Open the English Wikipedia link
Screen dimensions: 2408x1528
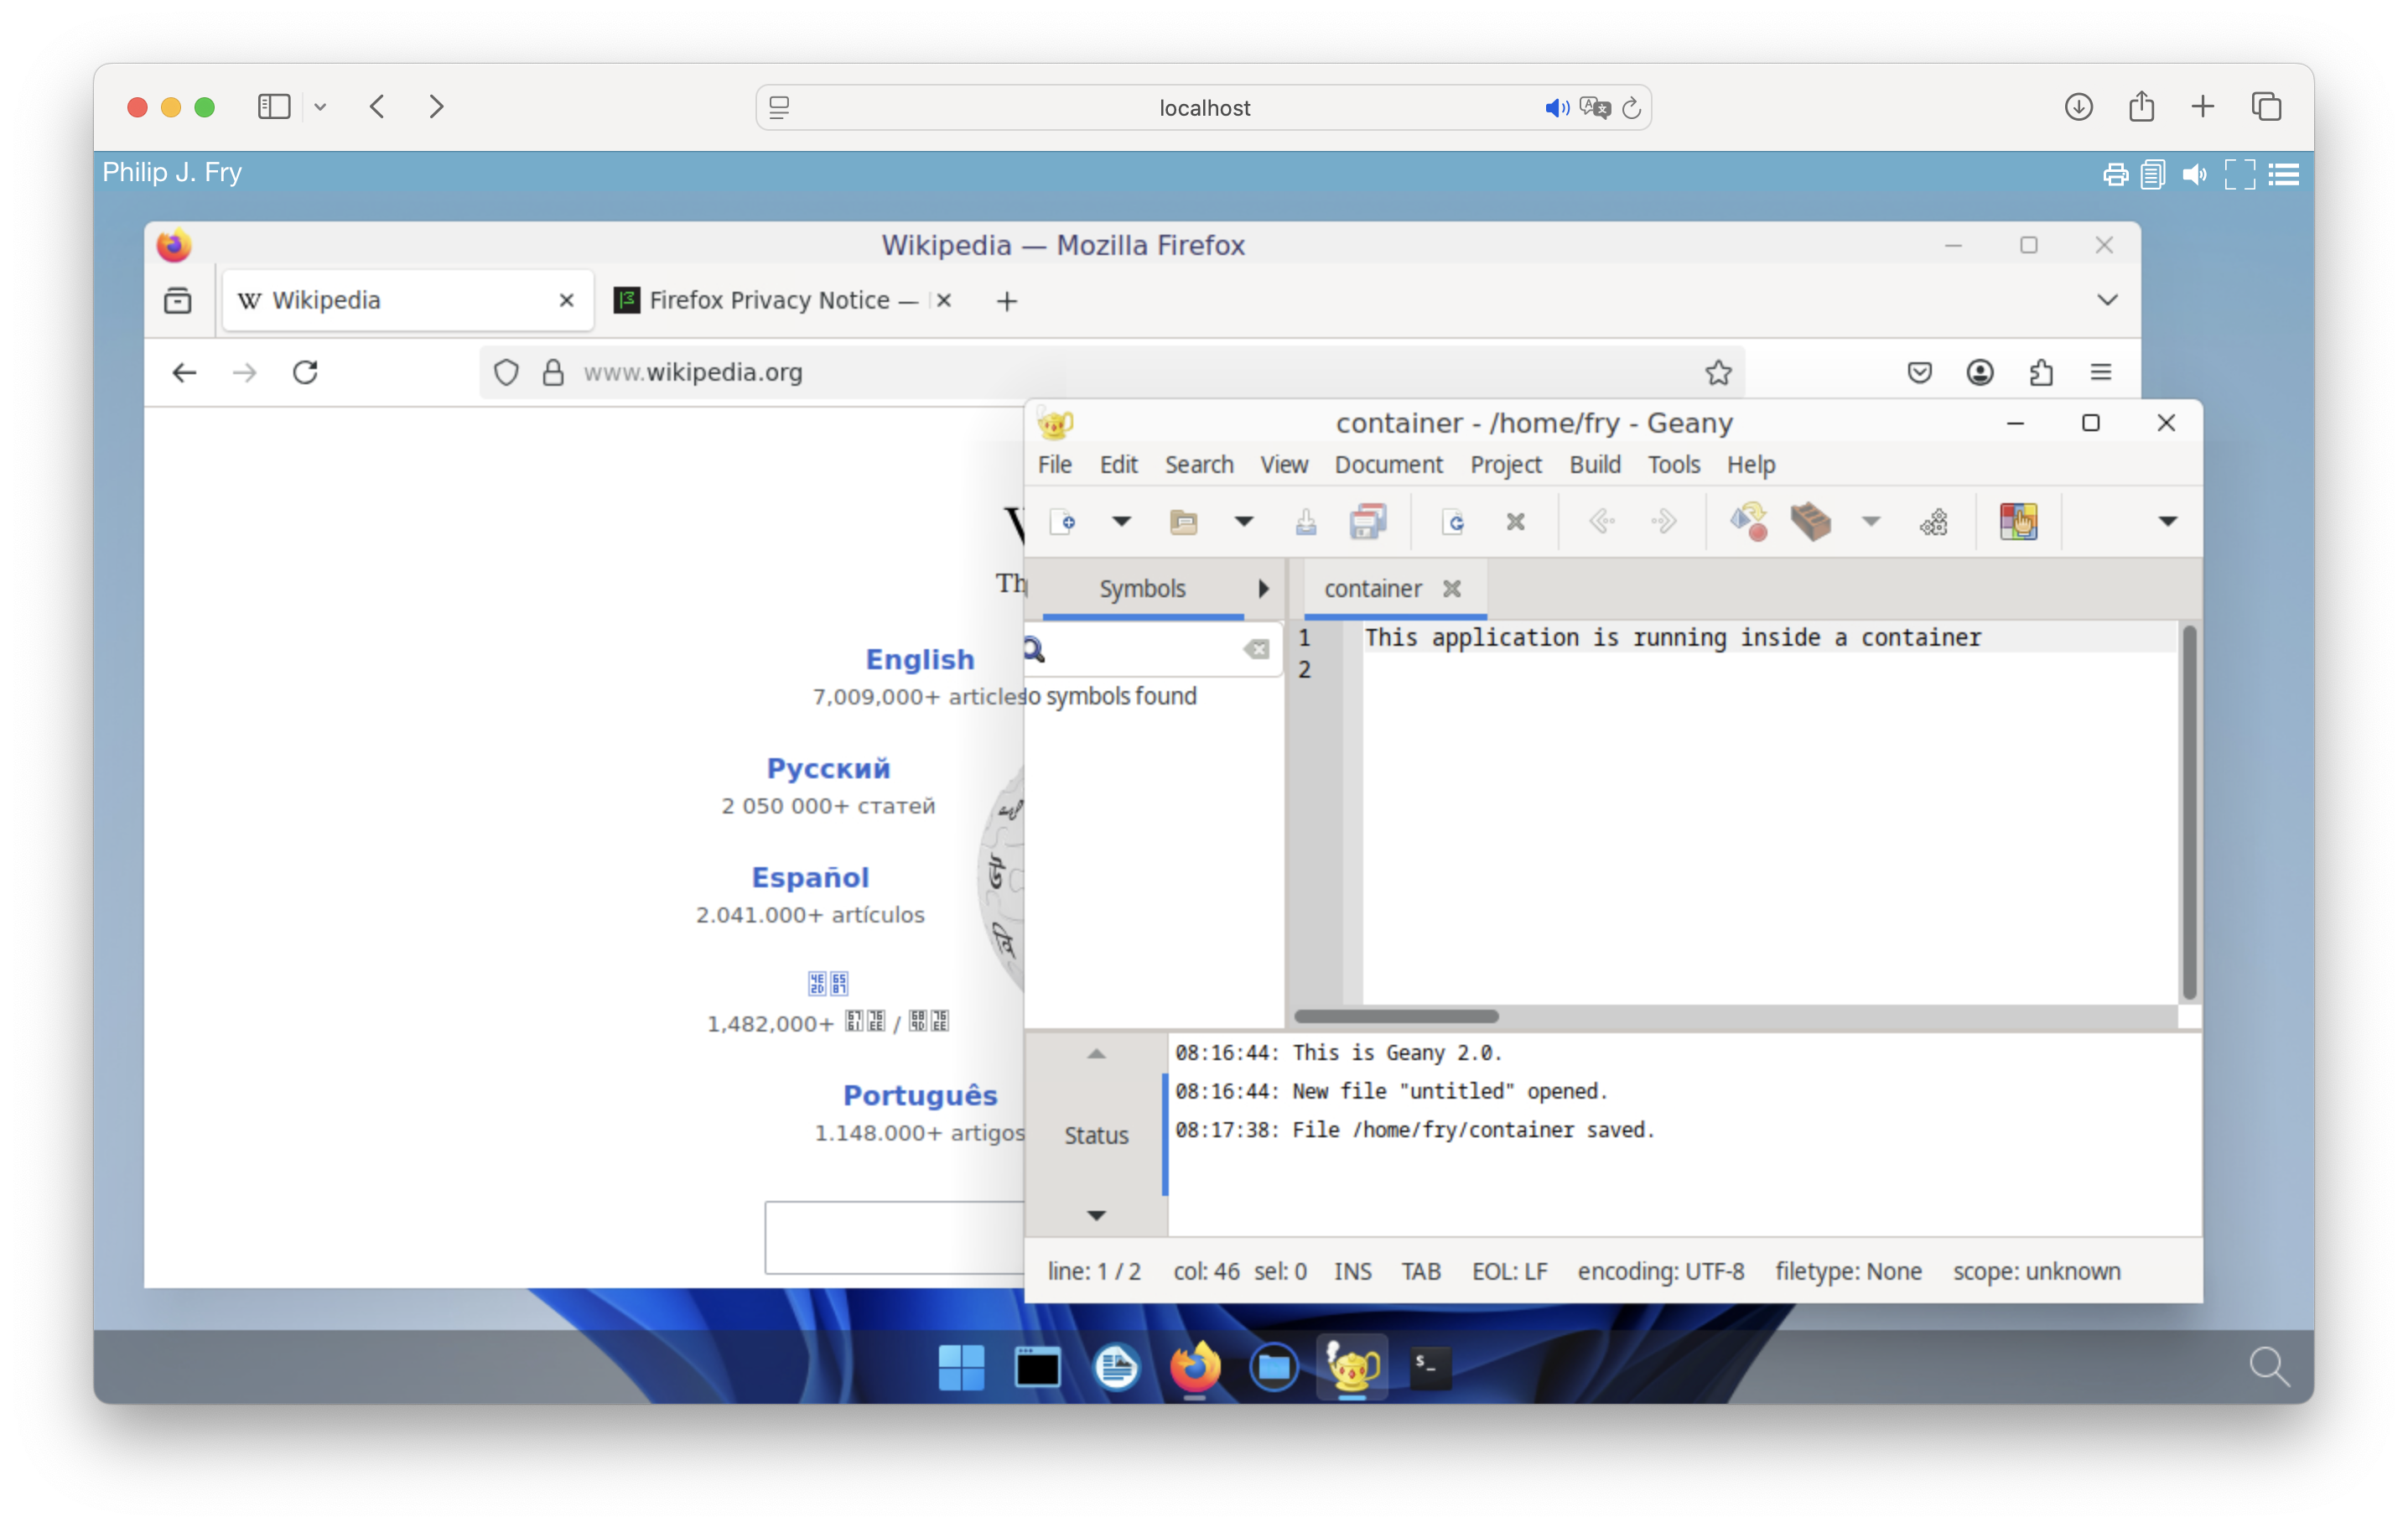tap(919, 659)
